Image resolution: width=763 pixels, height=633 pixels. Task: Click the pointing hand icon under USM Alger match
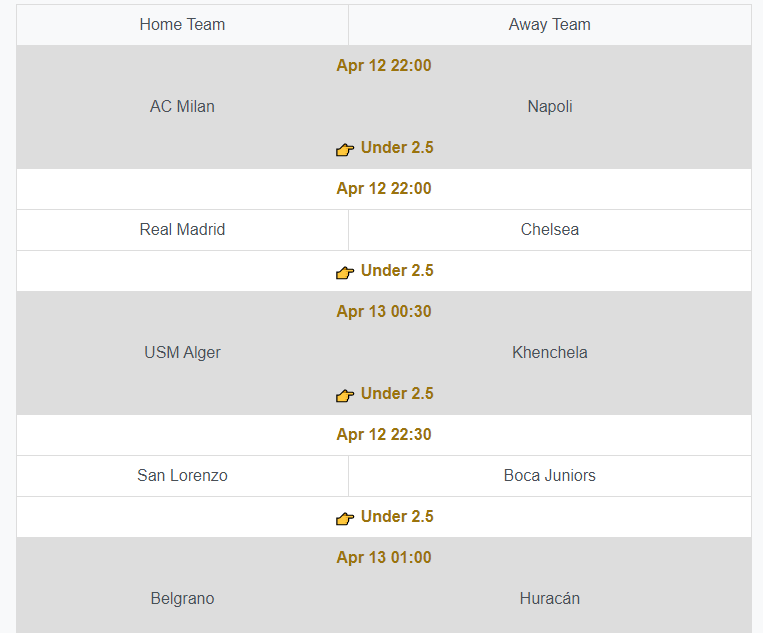(345, 395)
